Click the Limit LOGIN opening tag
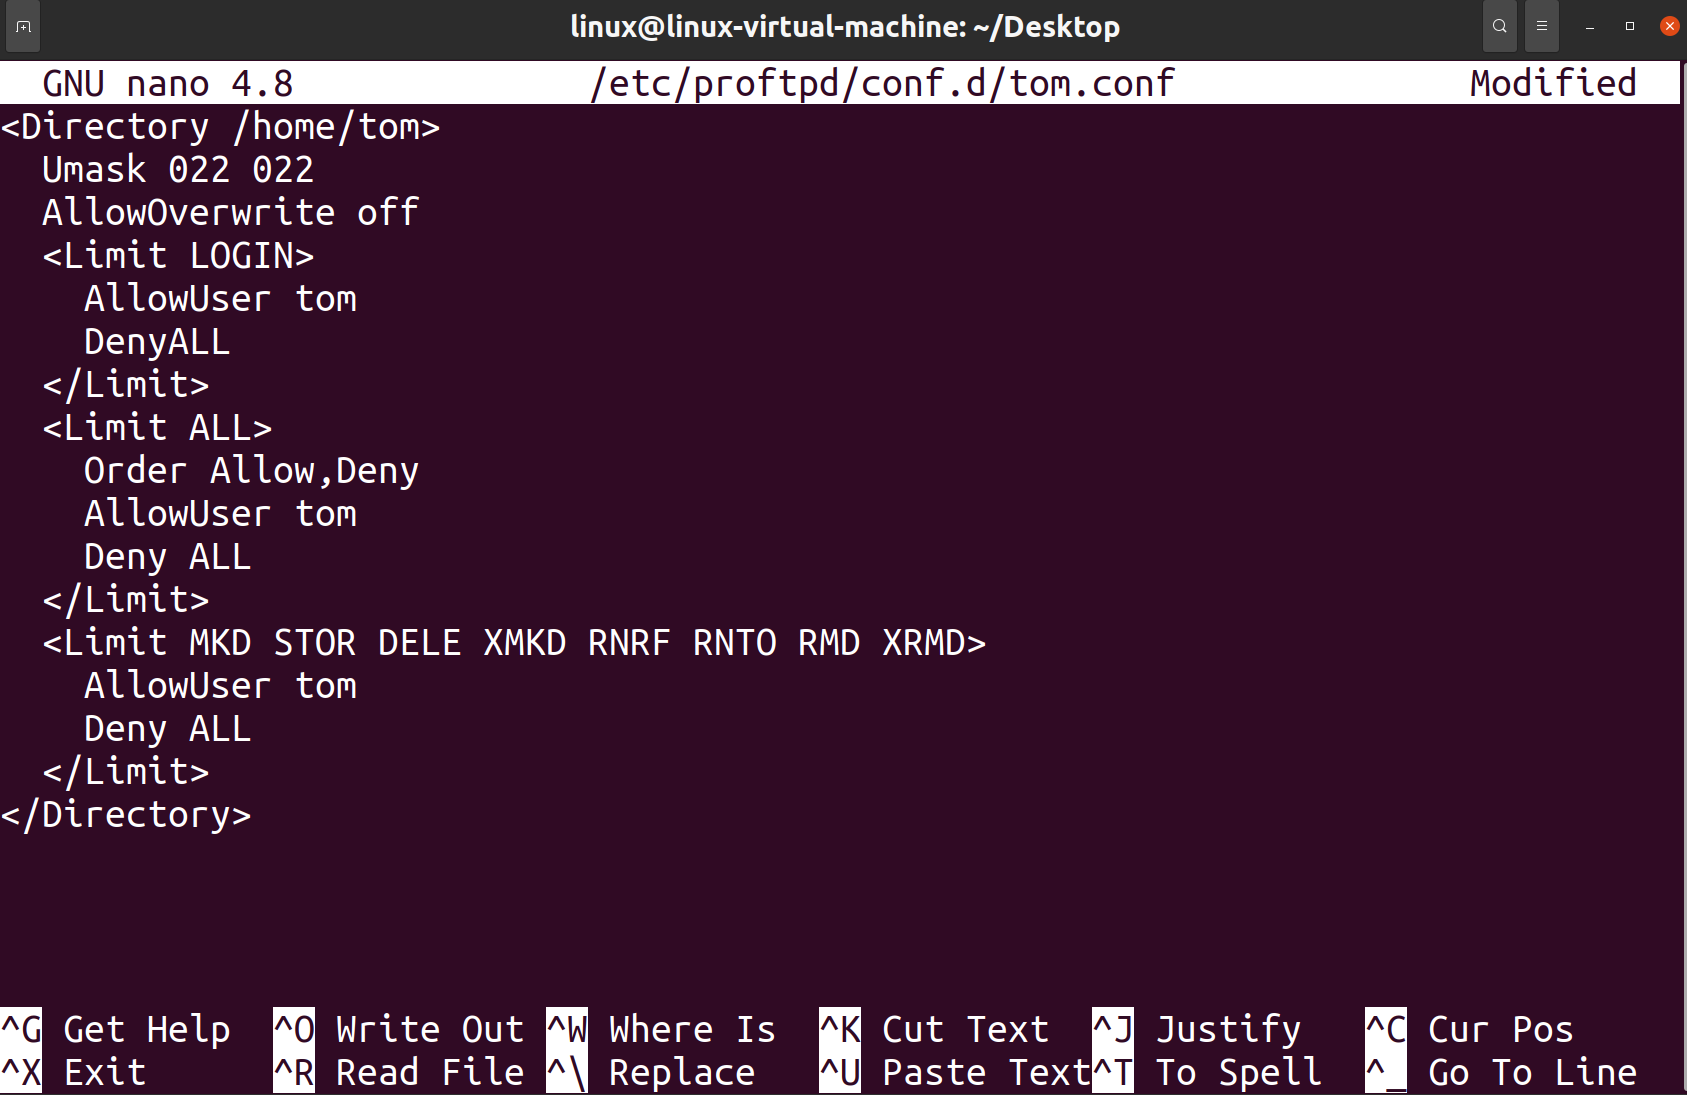Viewport: 1687px width, 1095px height. (177, 255)
